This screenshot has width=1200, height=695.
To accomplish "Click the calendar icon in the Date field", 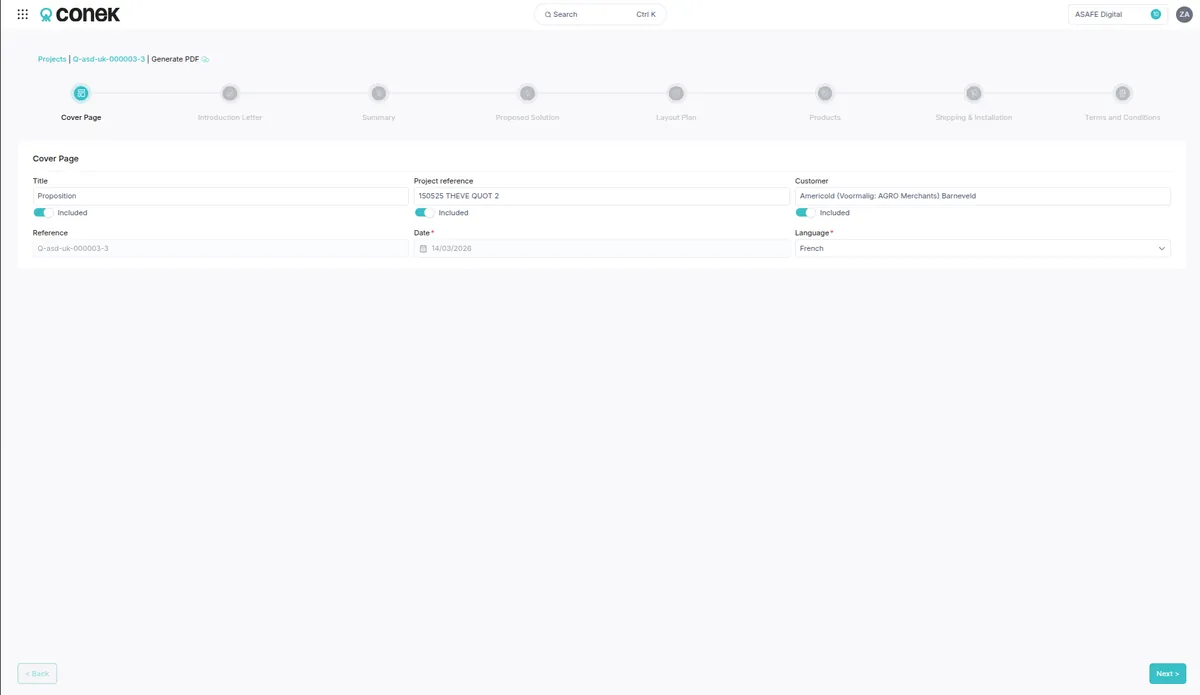I will (423, 248).
